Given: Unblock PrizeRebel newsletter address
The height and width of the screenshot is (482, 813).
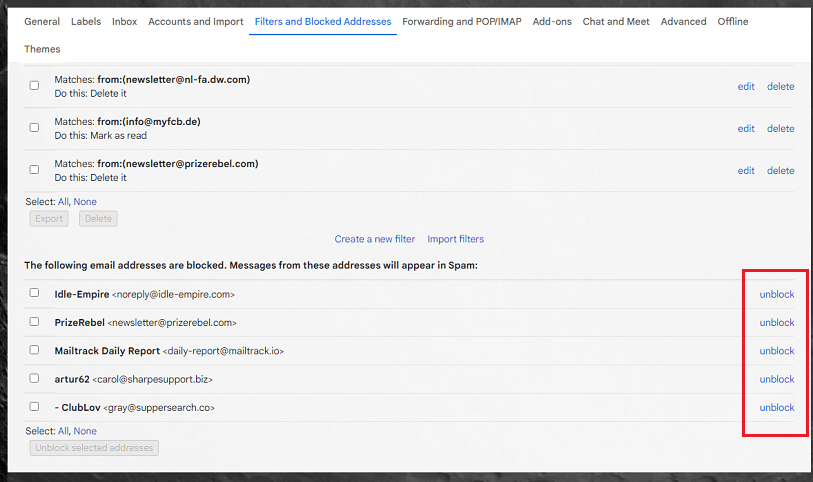Looking at the screenshot, I should pyautogui.click(x=777, y=323).
